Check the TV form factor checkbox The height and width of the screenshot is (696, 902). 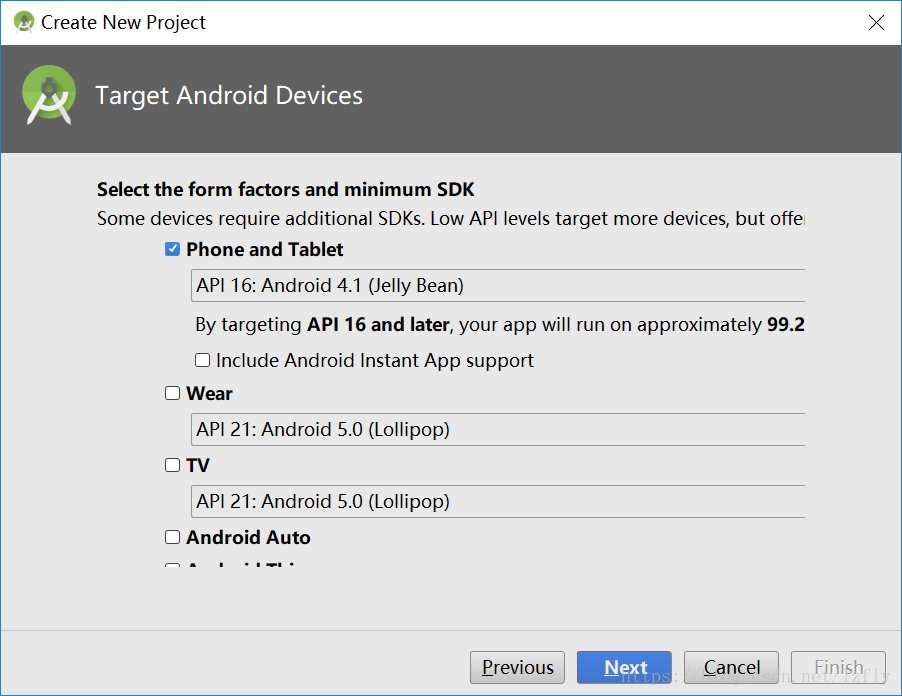(172, 465)
